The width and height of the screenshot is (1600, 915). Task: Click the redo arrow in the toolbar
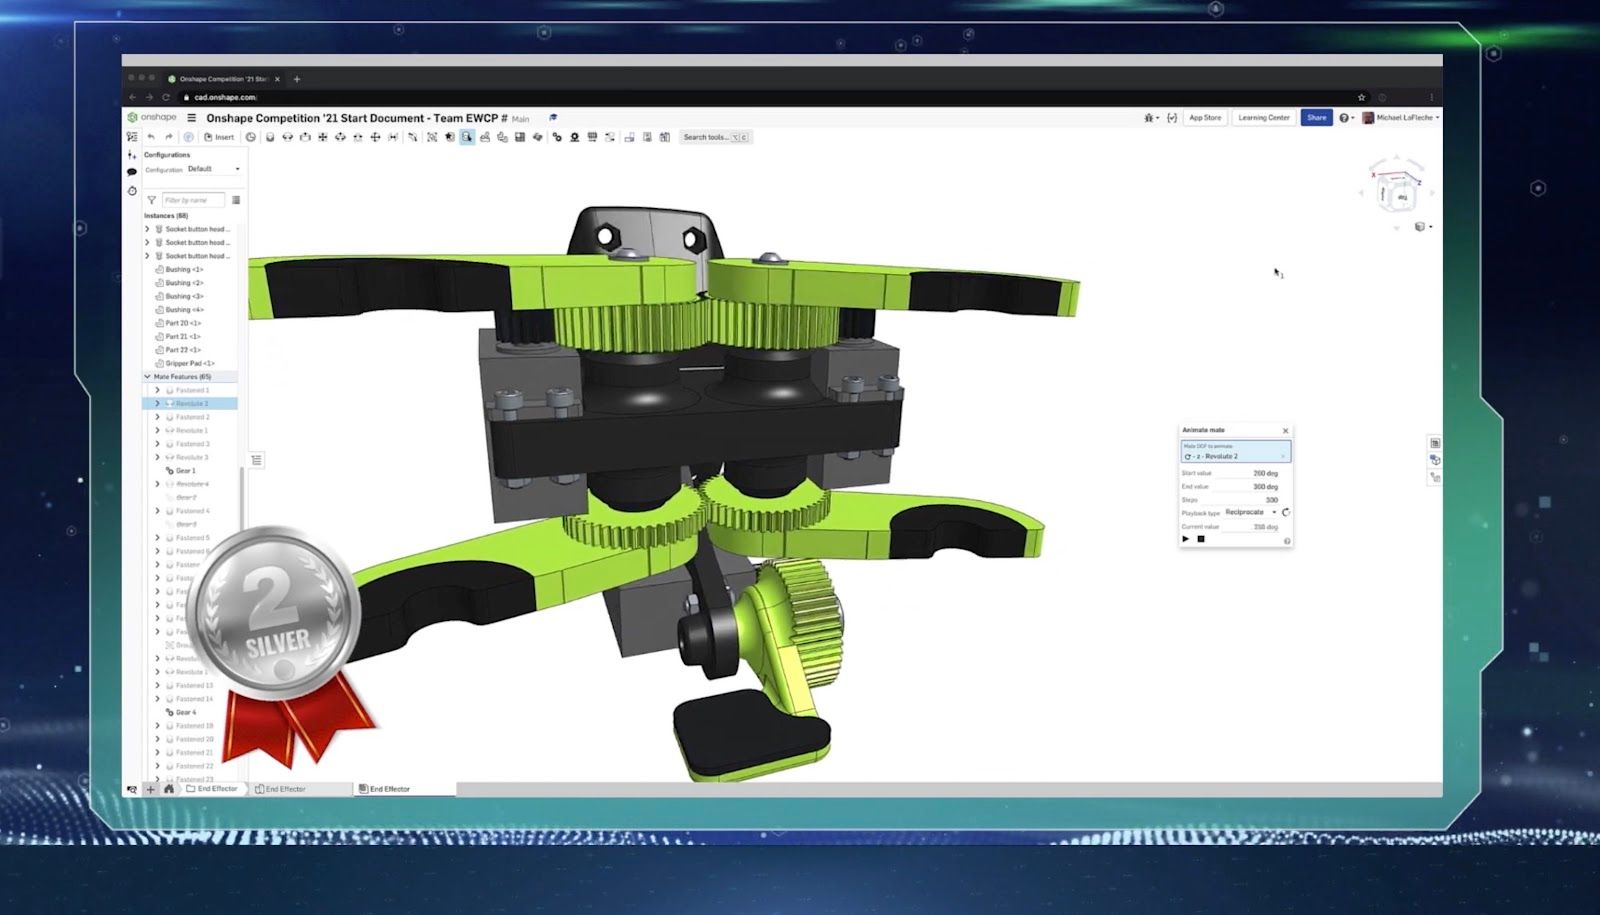[168, 137]
